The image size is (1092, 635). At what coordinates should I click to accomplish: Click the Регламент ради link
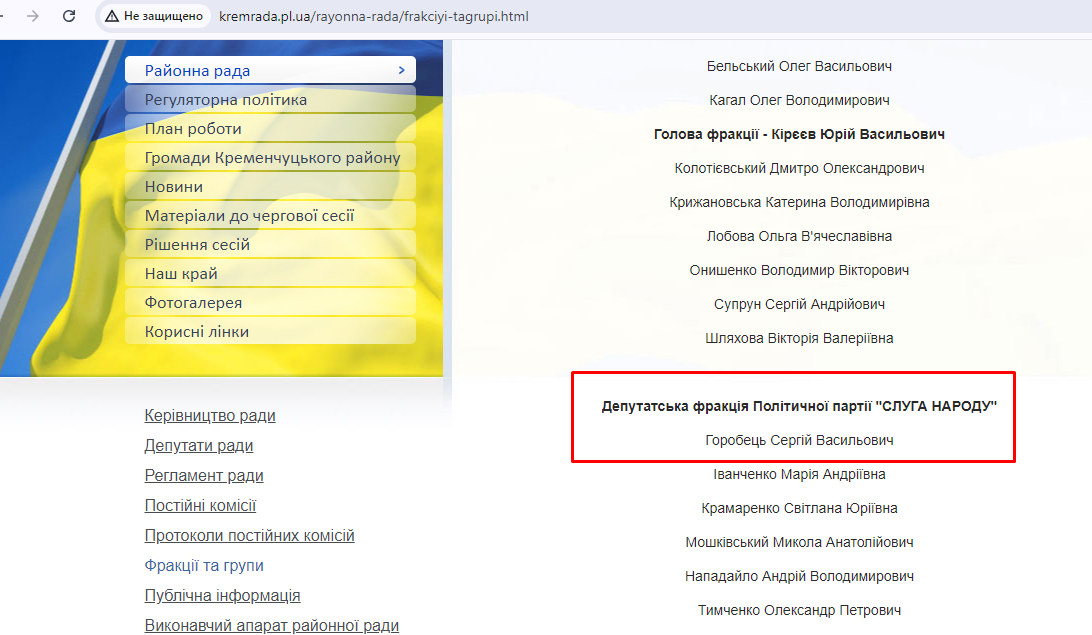click(204, 476)
